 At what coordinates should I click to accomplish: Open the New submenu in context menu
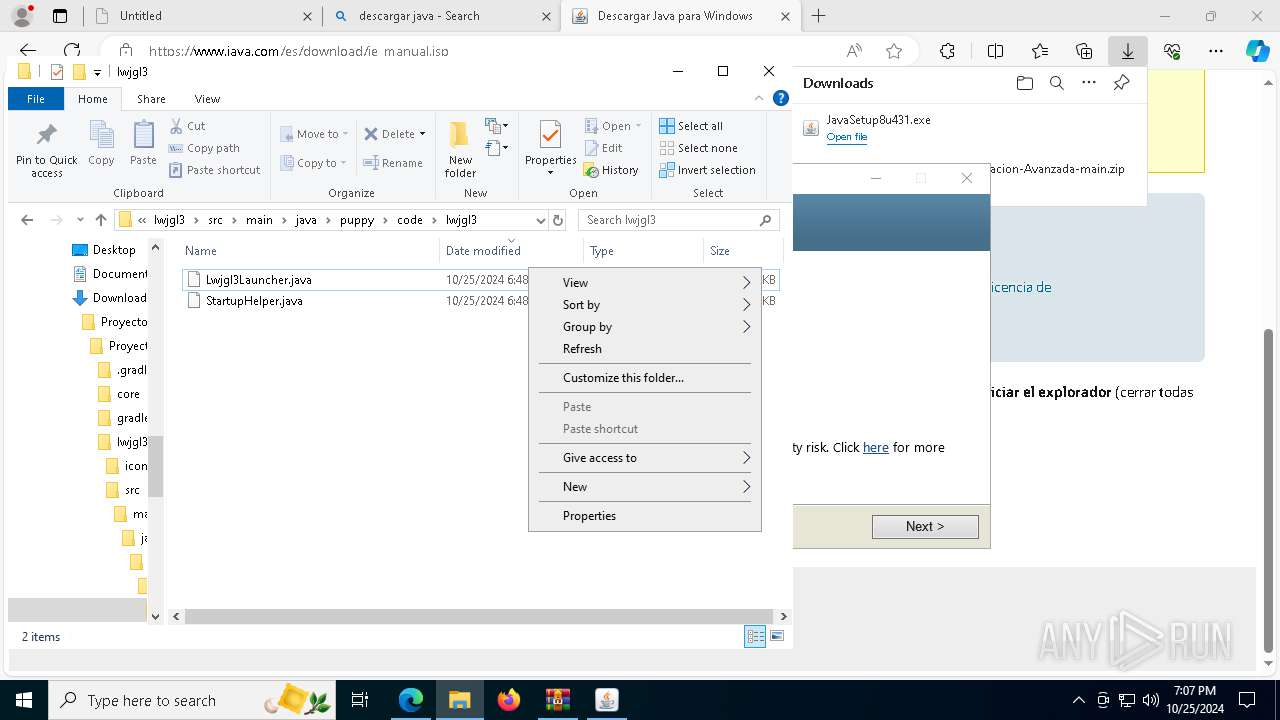[645, 487]
